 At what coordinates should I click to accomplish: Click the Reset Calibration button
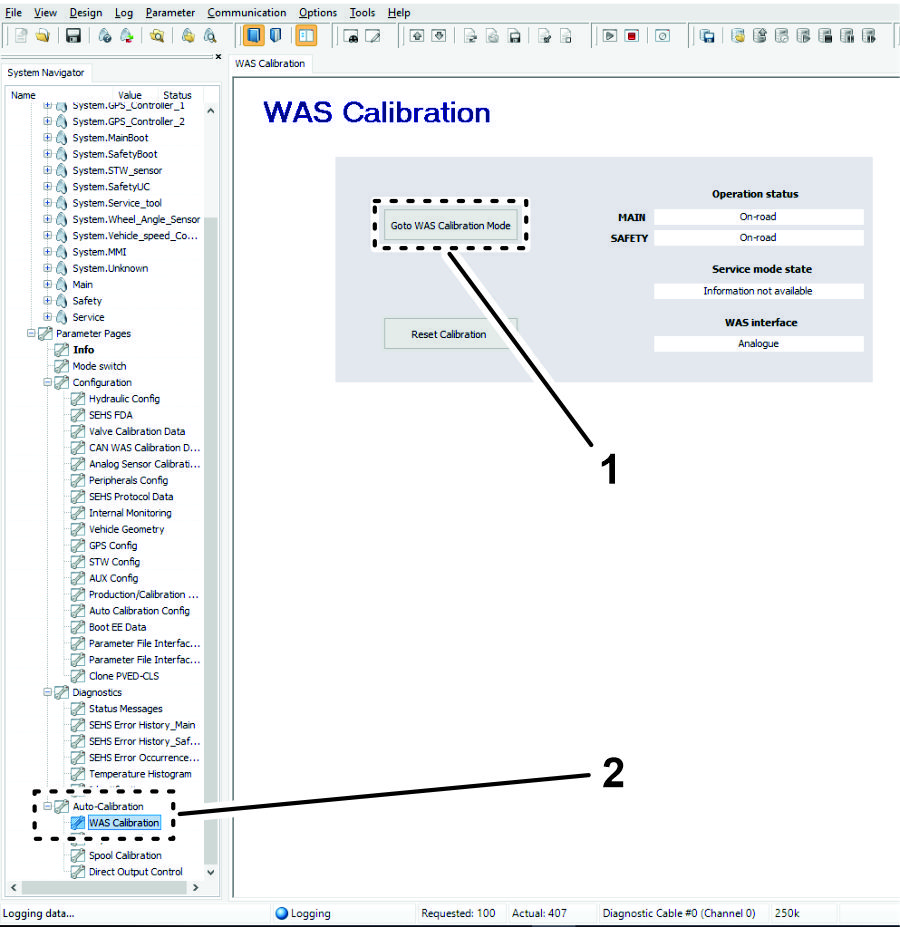[x=449, y=334]
